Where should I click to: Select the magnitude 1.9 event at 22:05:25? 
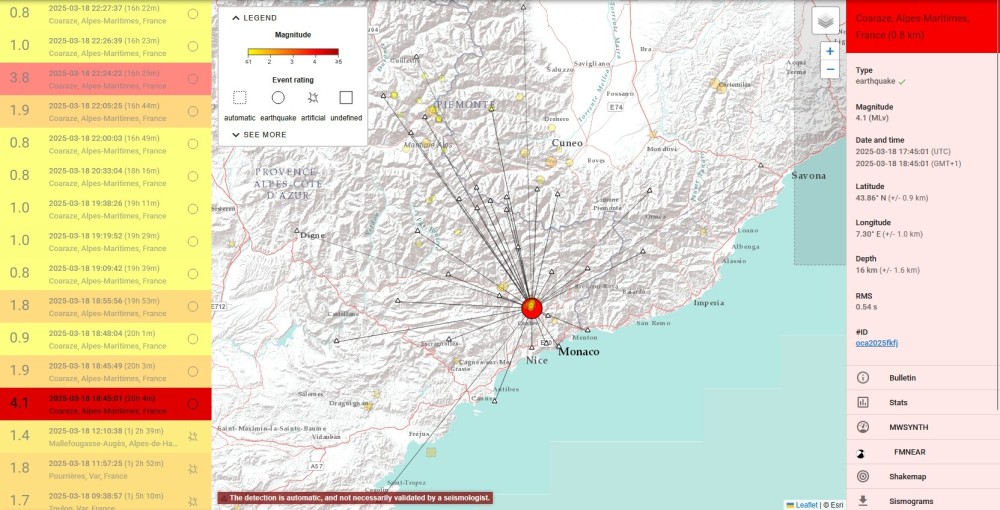click(105, 110)
